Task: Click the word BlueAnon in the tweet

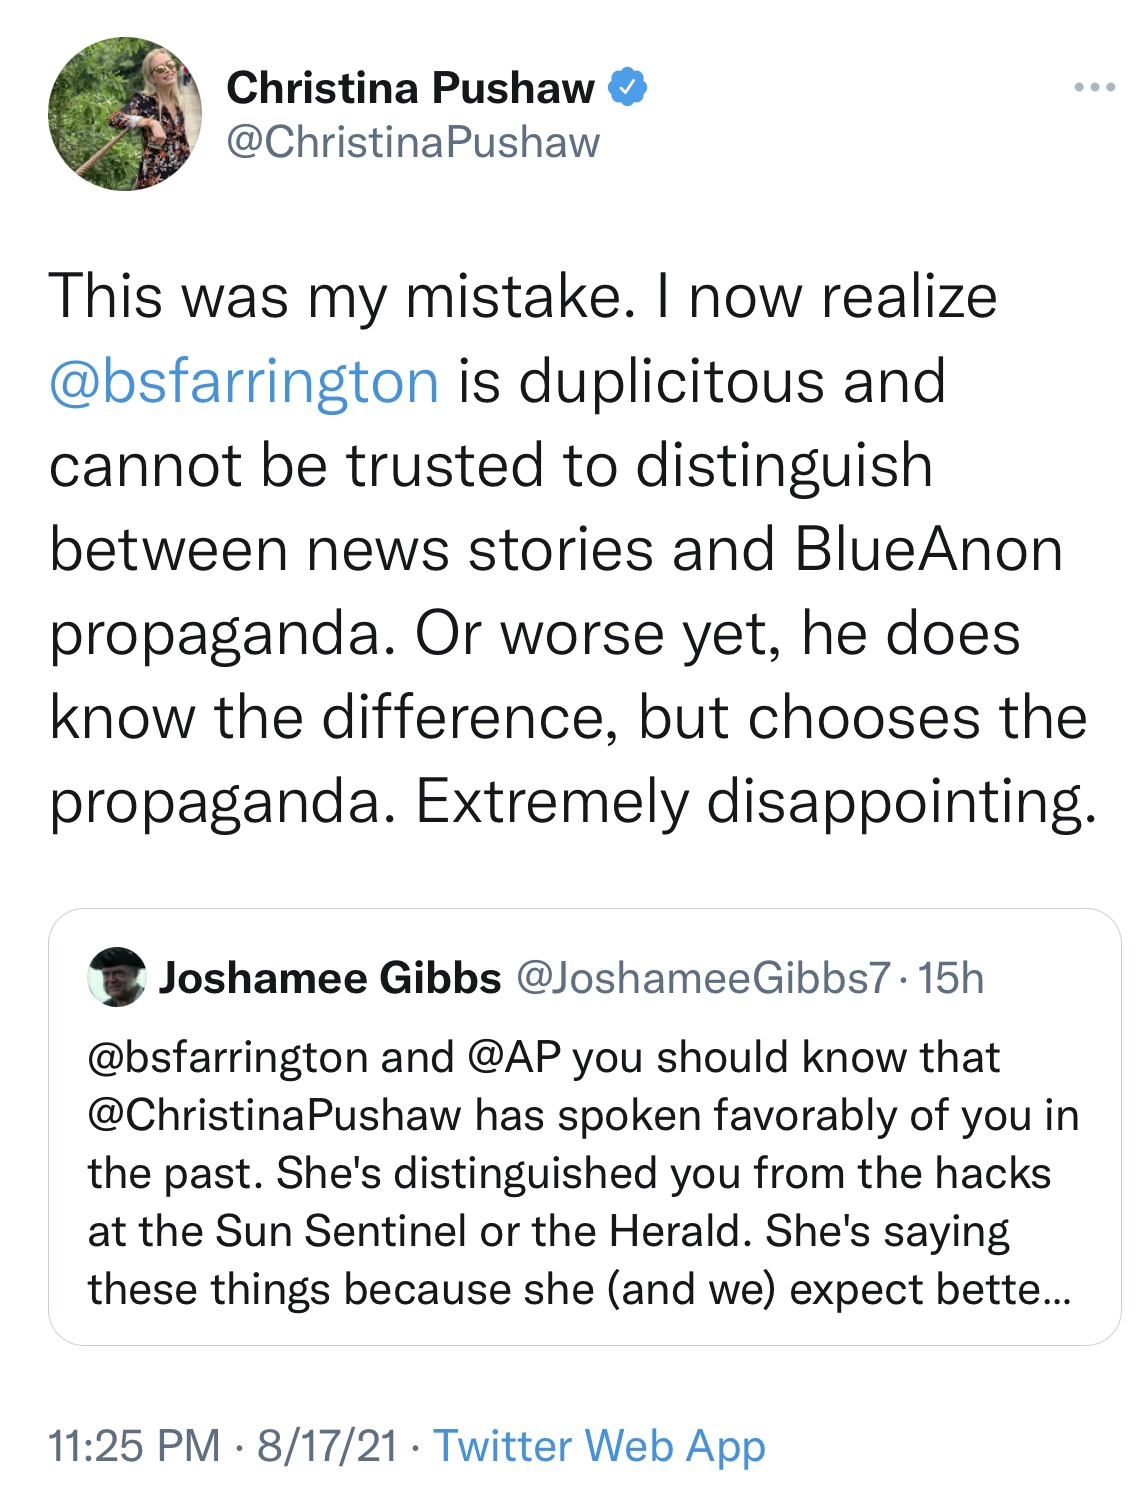Action: (x=929, y=550)
